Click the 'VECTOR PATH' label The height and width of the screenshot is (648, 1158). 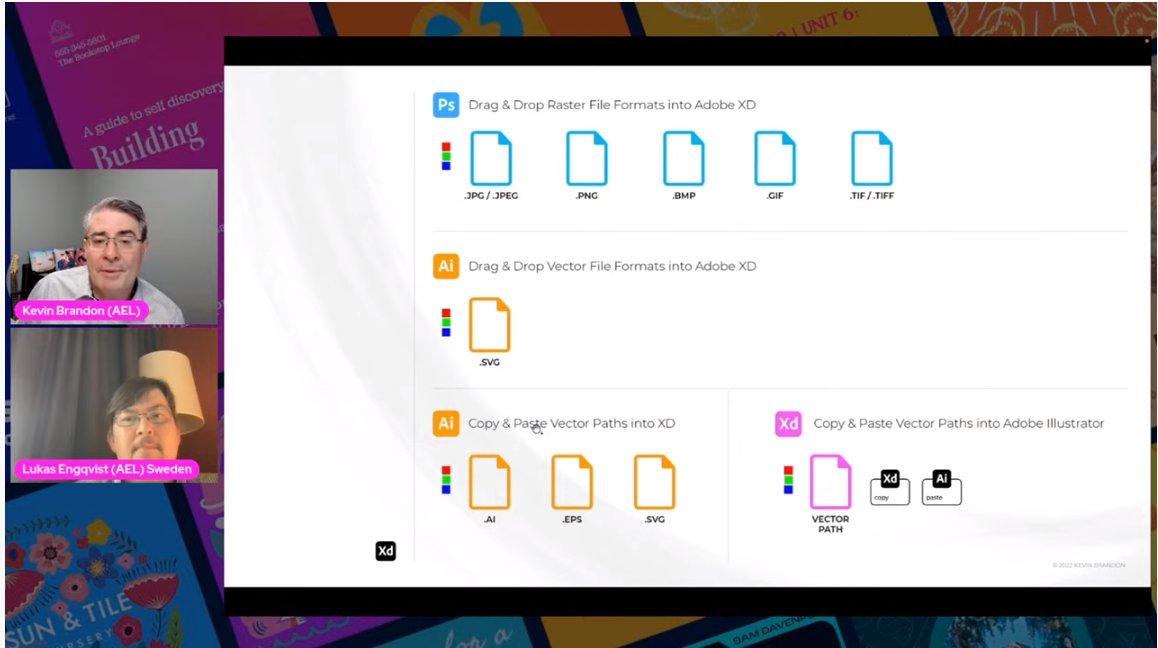(831, 524)
